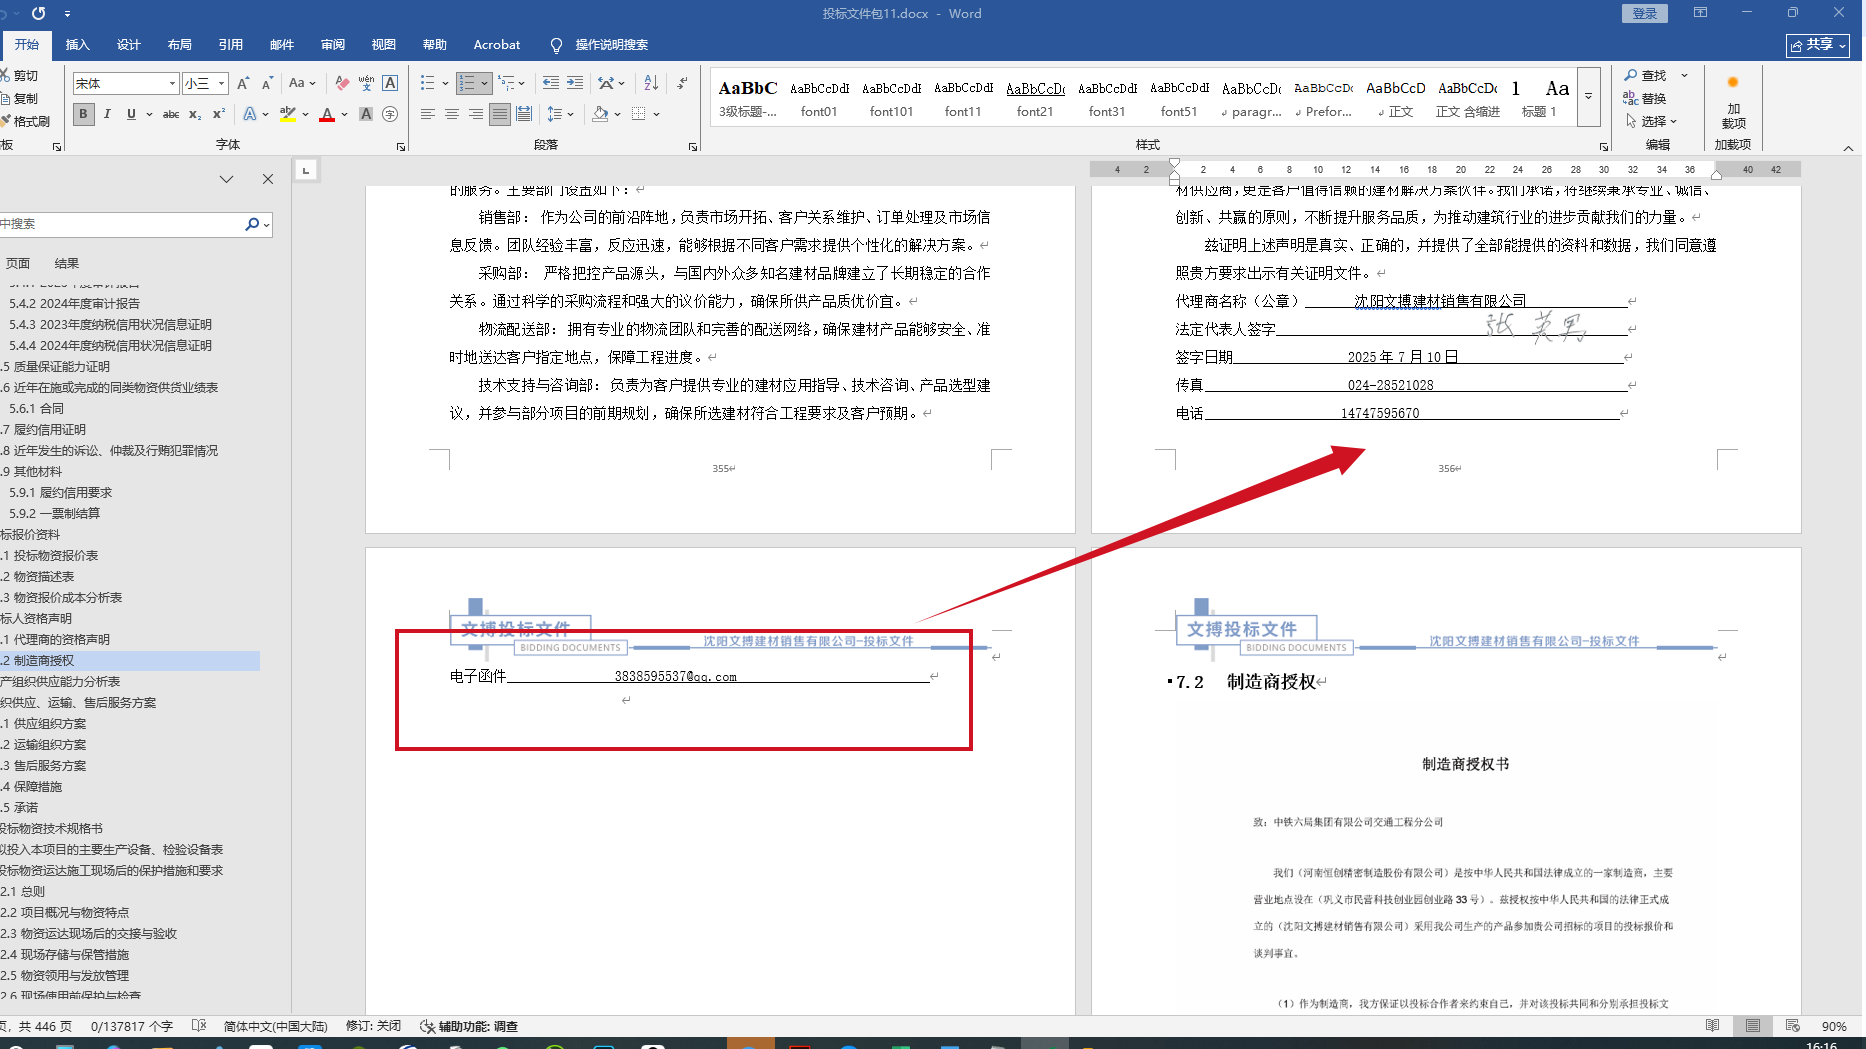The width and height of the screenshot is (1866, 1049).
Task: Open the 布局 (Layout) tab
Action: (179, 44)
